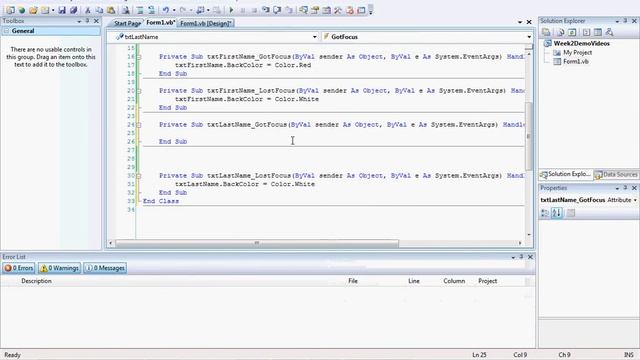640x360 pixels.
Task: Open the GotFocus method name dropdown
Action: [x=529, y=37]
